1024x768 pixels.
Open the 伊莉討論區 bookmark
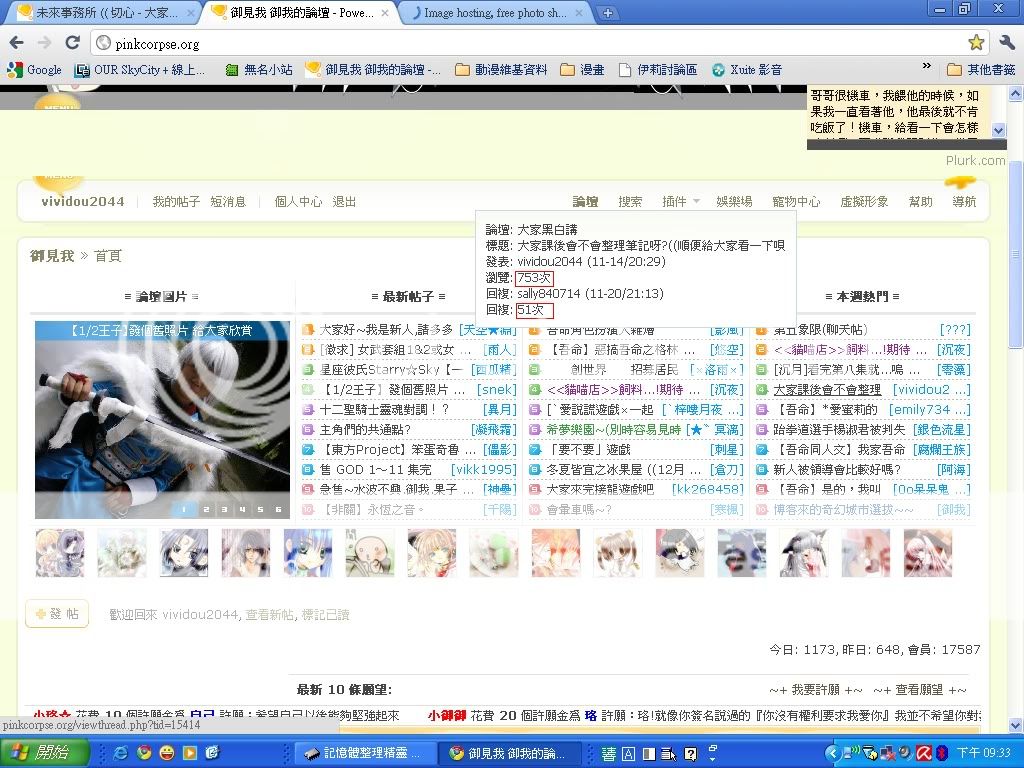tap(658, 69)
